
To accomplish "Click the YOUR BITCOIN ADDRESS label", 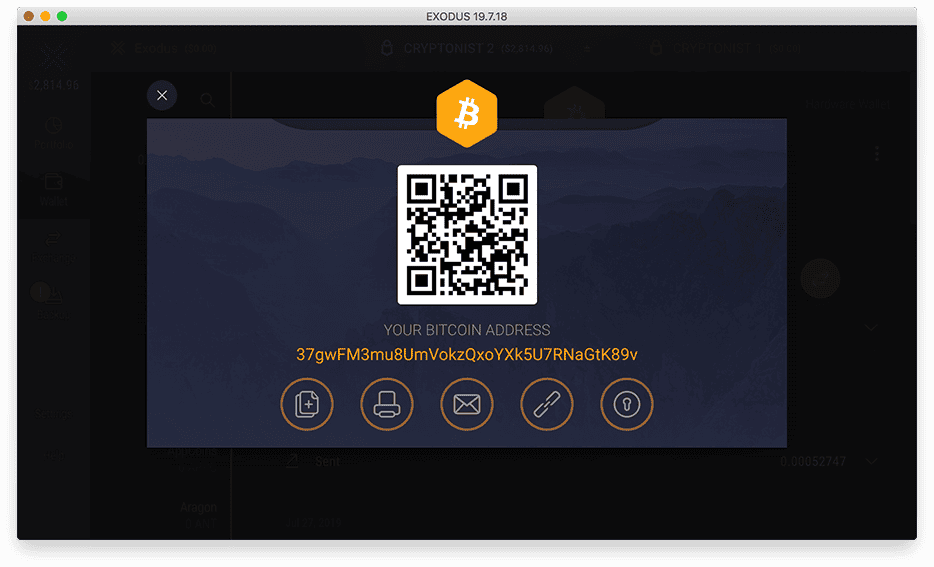I will [x=467, y=330].
